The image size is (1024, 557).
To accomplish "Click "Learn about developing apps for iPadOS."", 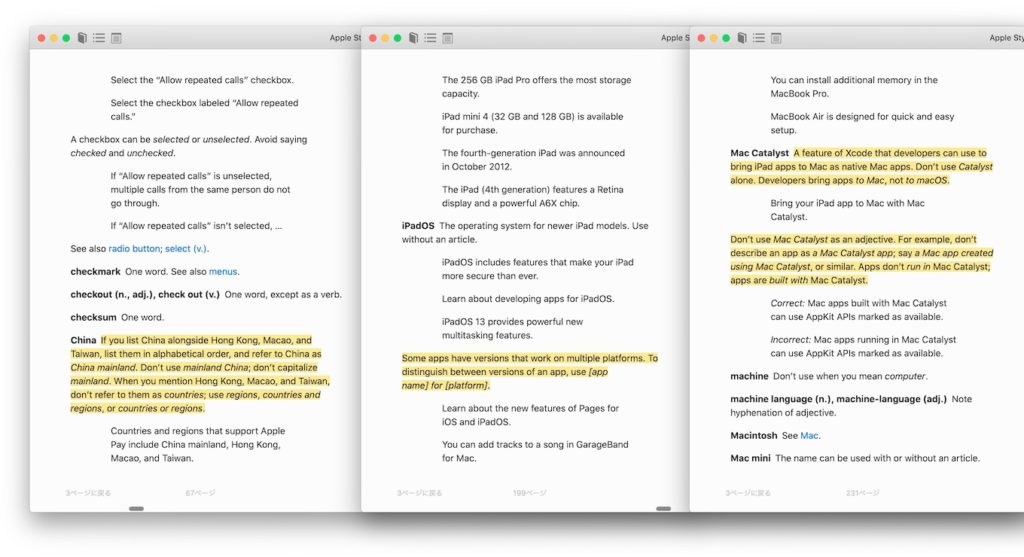I will tap(528, 299).
